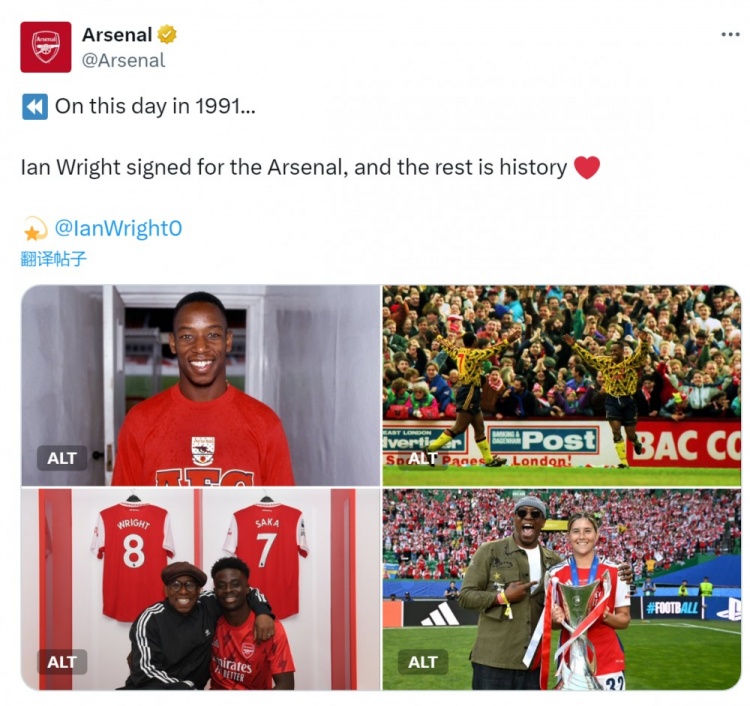
Task: Click the 'On this day in 1991...' post text
Action: (x=155, y=106)
